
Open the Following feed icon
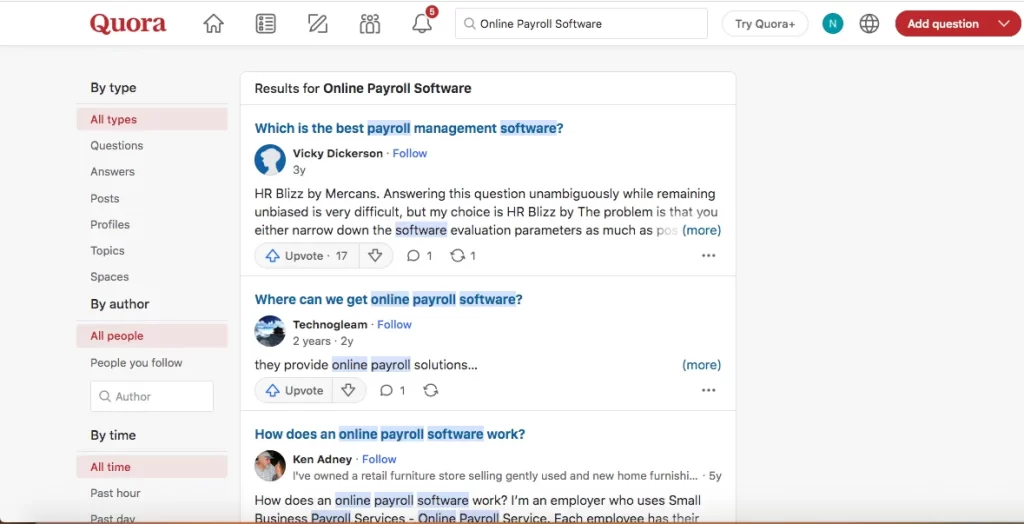coord(265,24)
